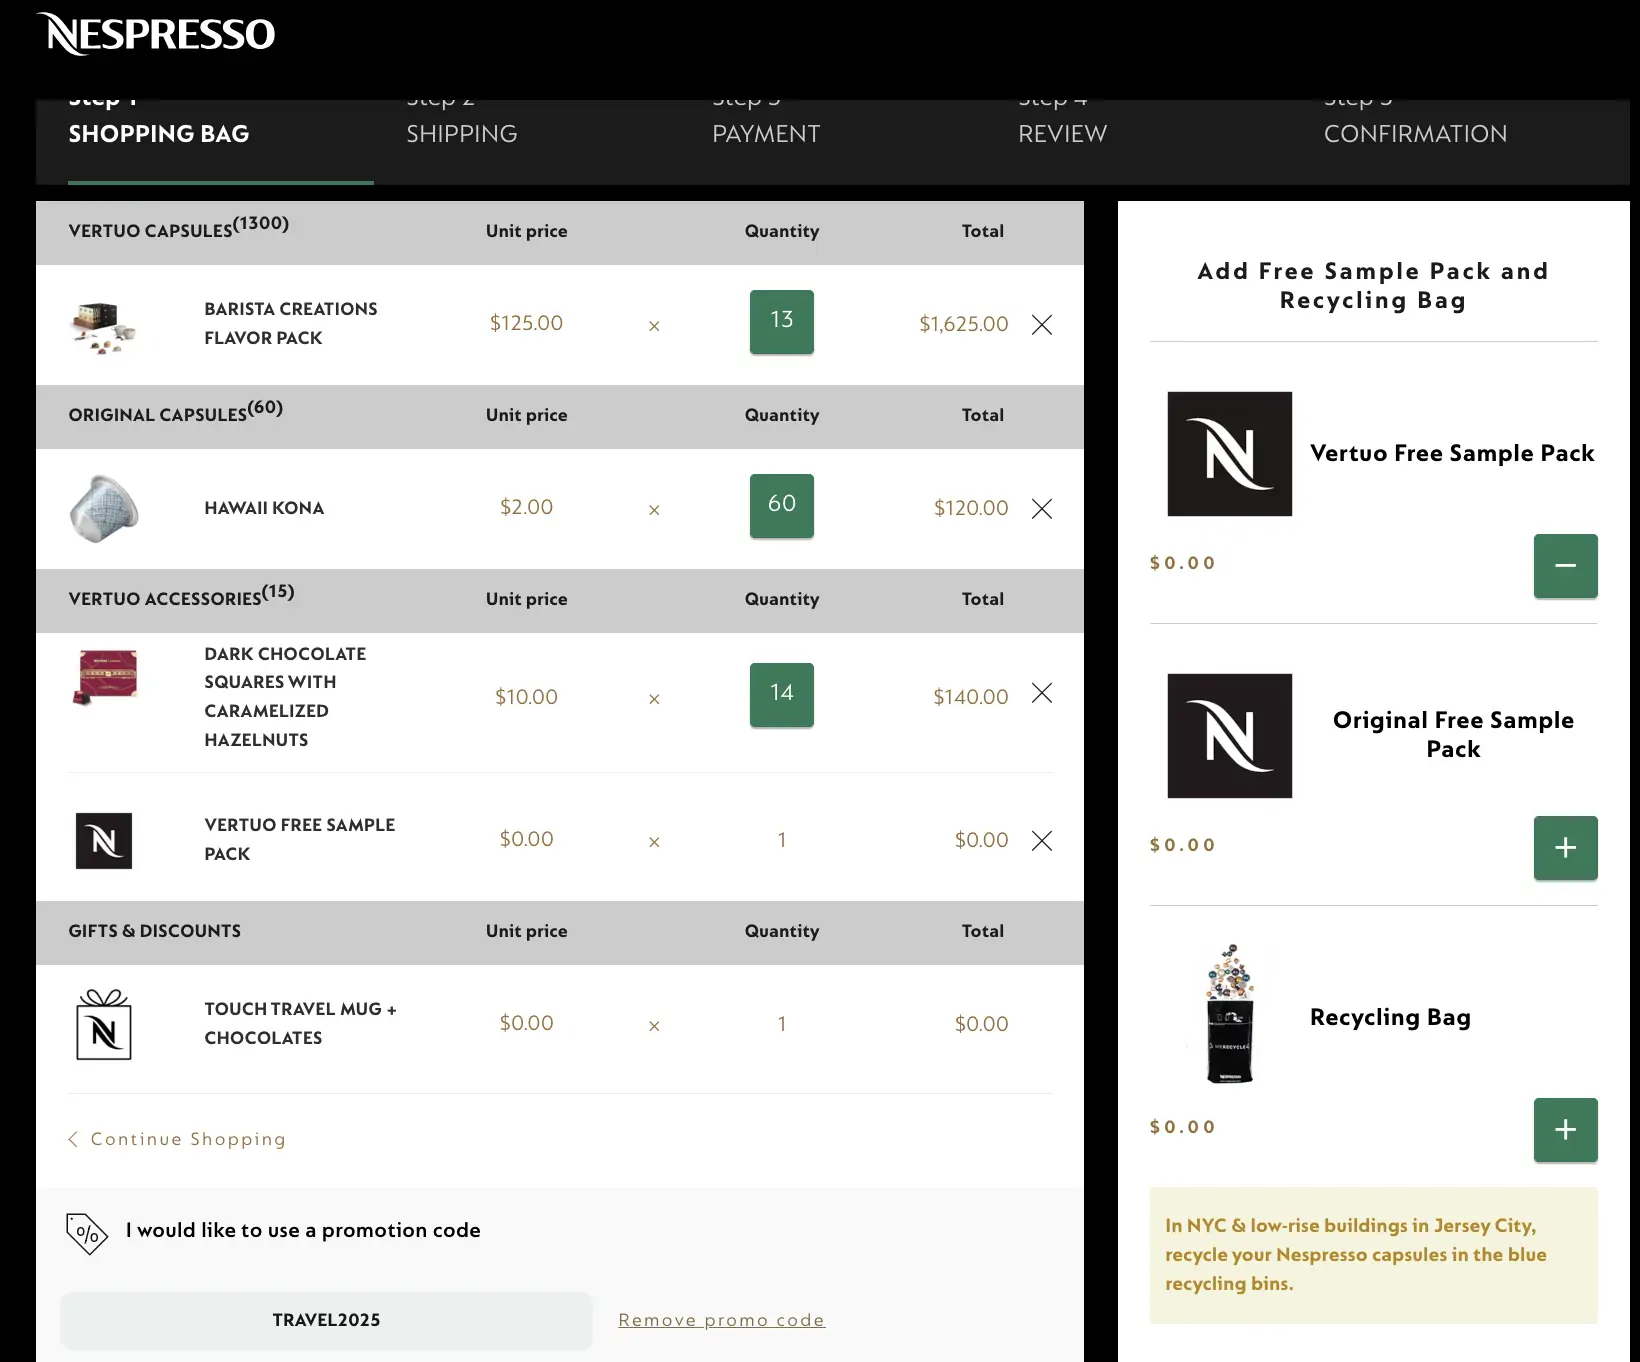This screenshot has height=1362, width=1640.
Task: Click the Nespresso logo
Action: (x=156, y=34)
